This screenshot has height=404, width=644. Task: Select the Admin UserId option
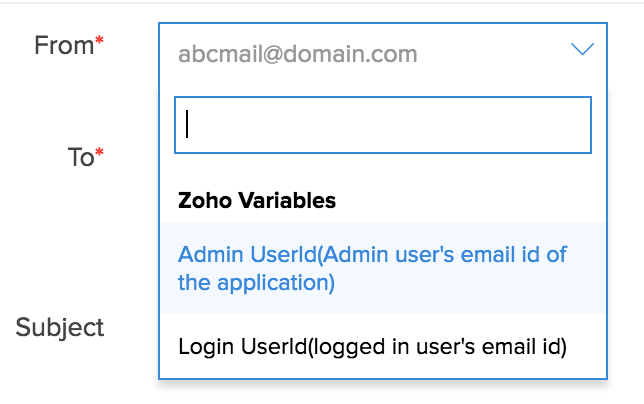tap(372, 268)
